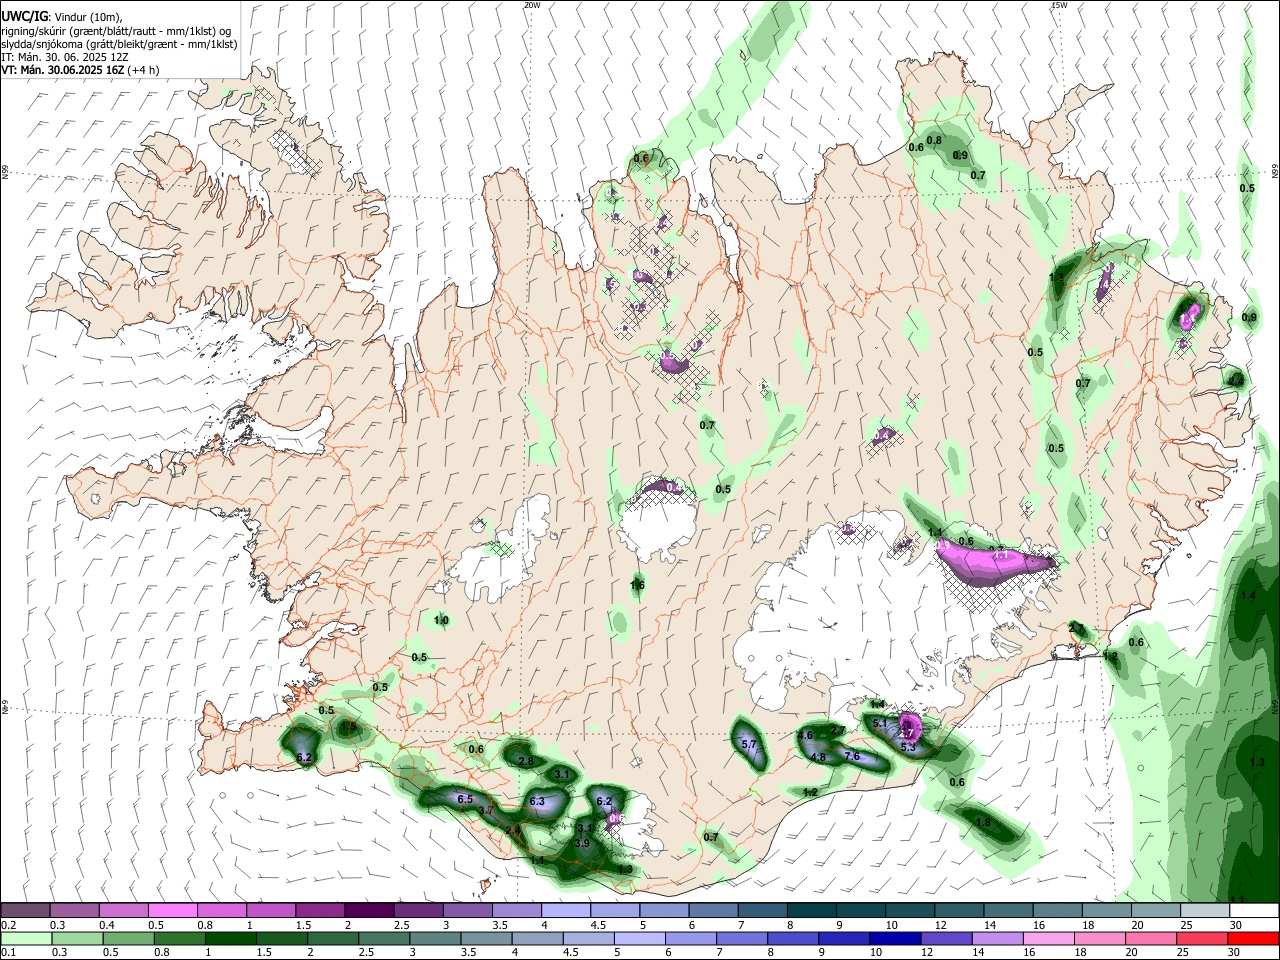Image resolution: width=1280 pixels, height=960 pixels.
Task: Click the '1.8' value offshore in the southeast
Action: [983, 823]
